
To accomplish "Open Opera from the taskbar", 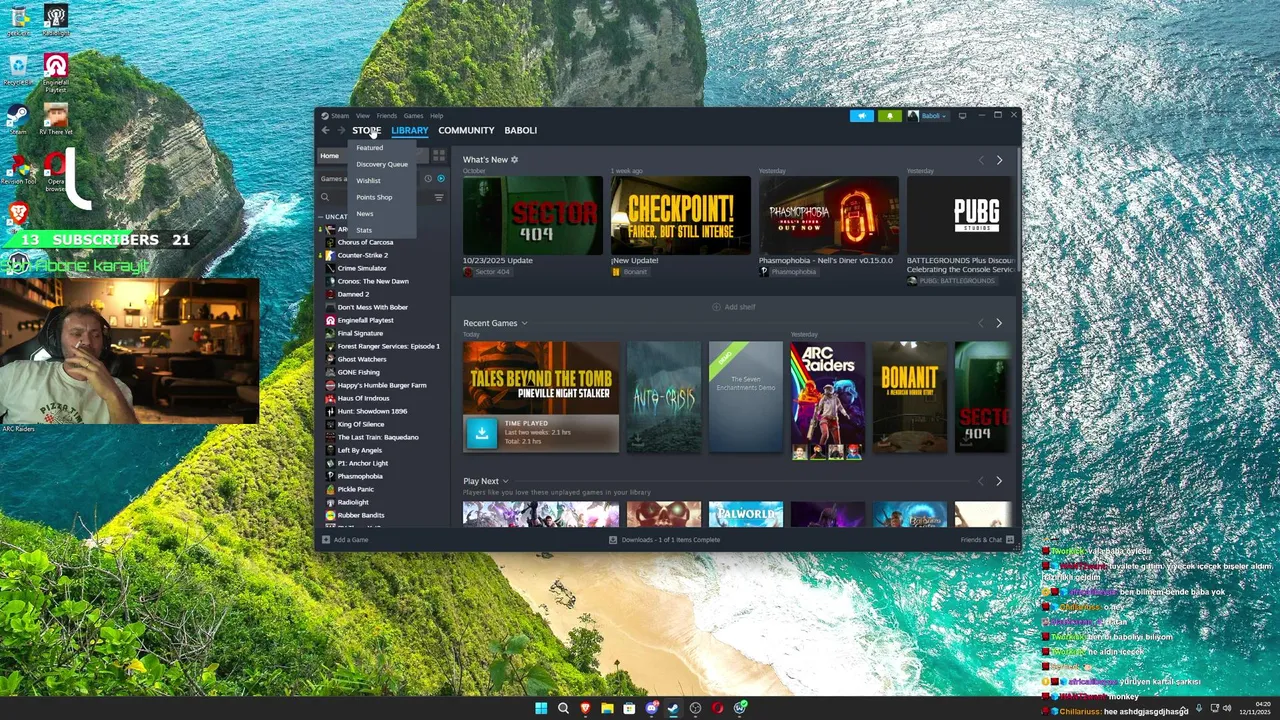I will (717, 708).
